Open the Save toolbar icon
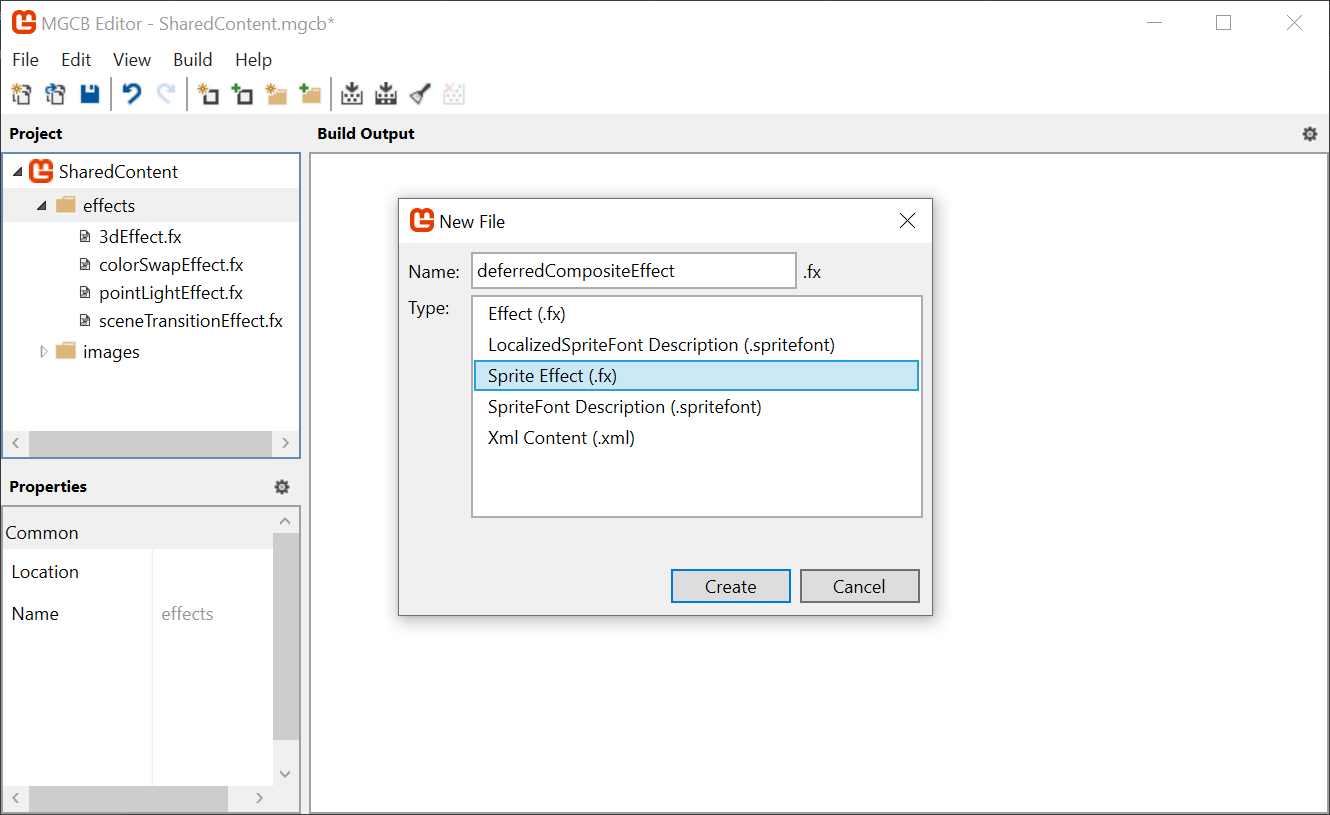 89,93
